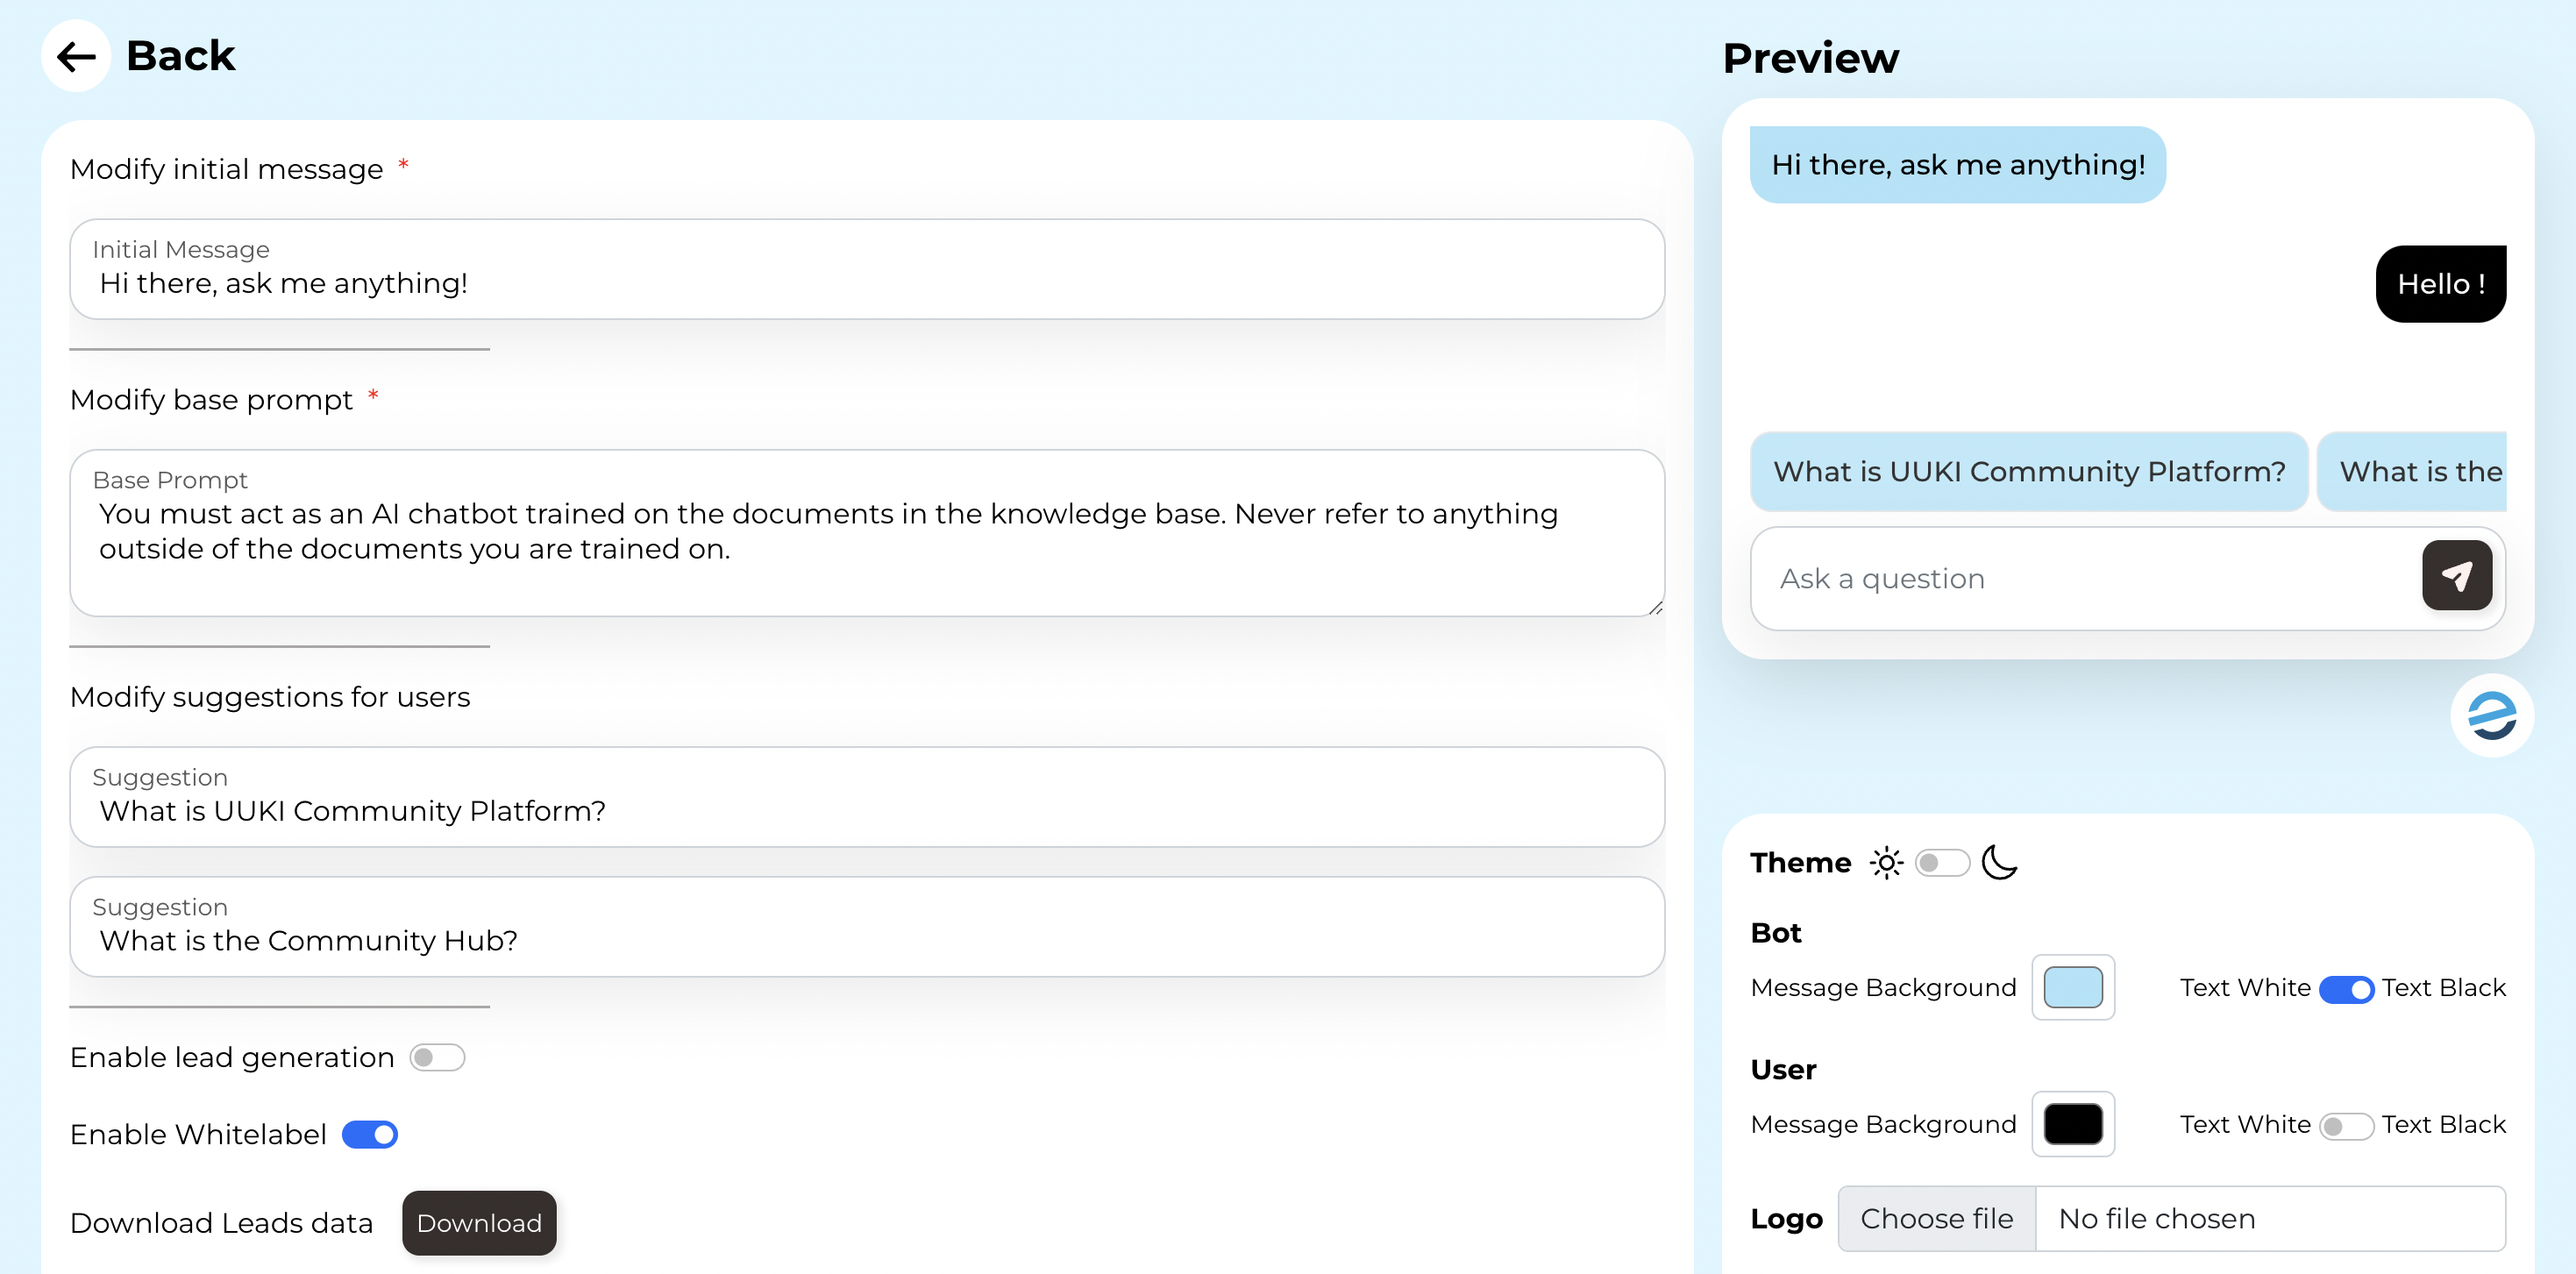Viewport: 2576px width, 1274px height.
Task: Disable the Enable Whitelabel toggle
Action: pos(370,1134)
